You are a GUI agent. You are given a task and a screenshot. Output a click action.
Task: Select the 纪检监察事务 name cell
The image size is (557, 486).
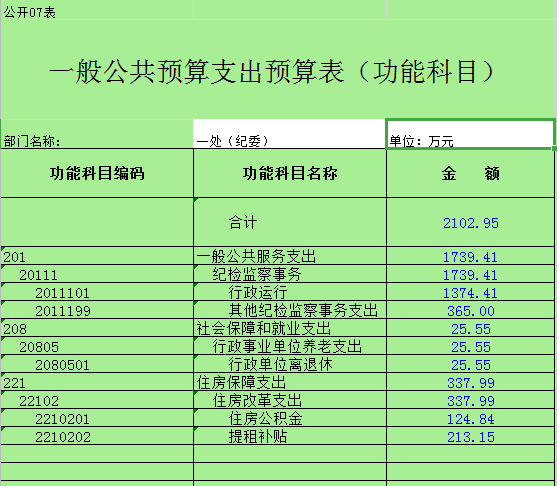(290, 274)
